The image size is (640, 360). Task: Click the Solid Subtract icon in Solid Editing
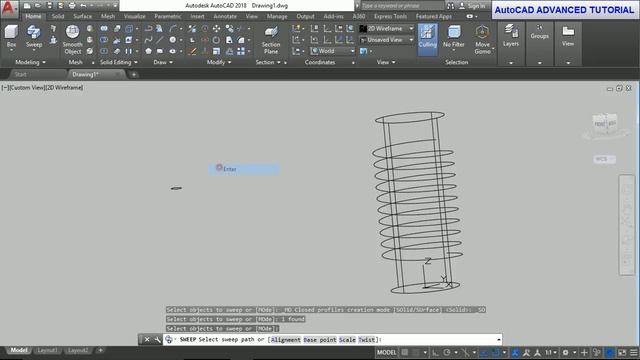click(104, 40)
